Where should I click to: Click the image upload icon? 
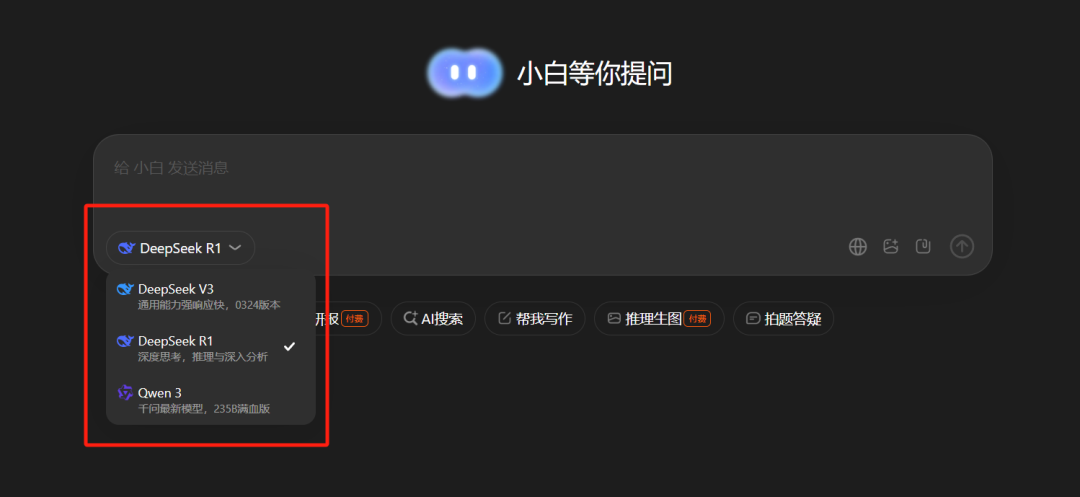891,246
